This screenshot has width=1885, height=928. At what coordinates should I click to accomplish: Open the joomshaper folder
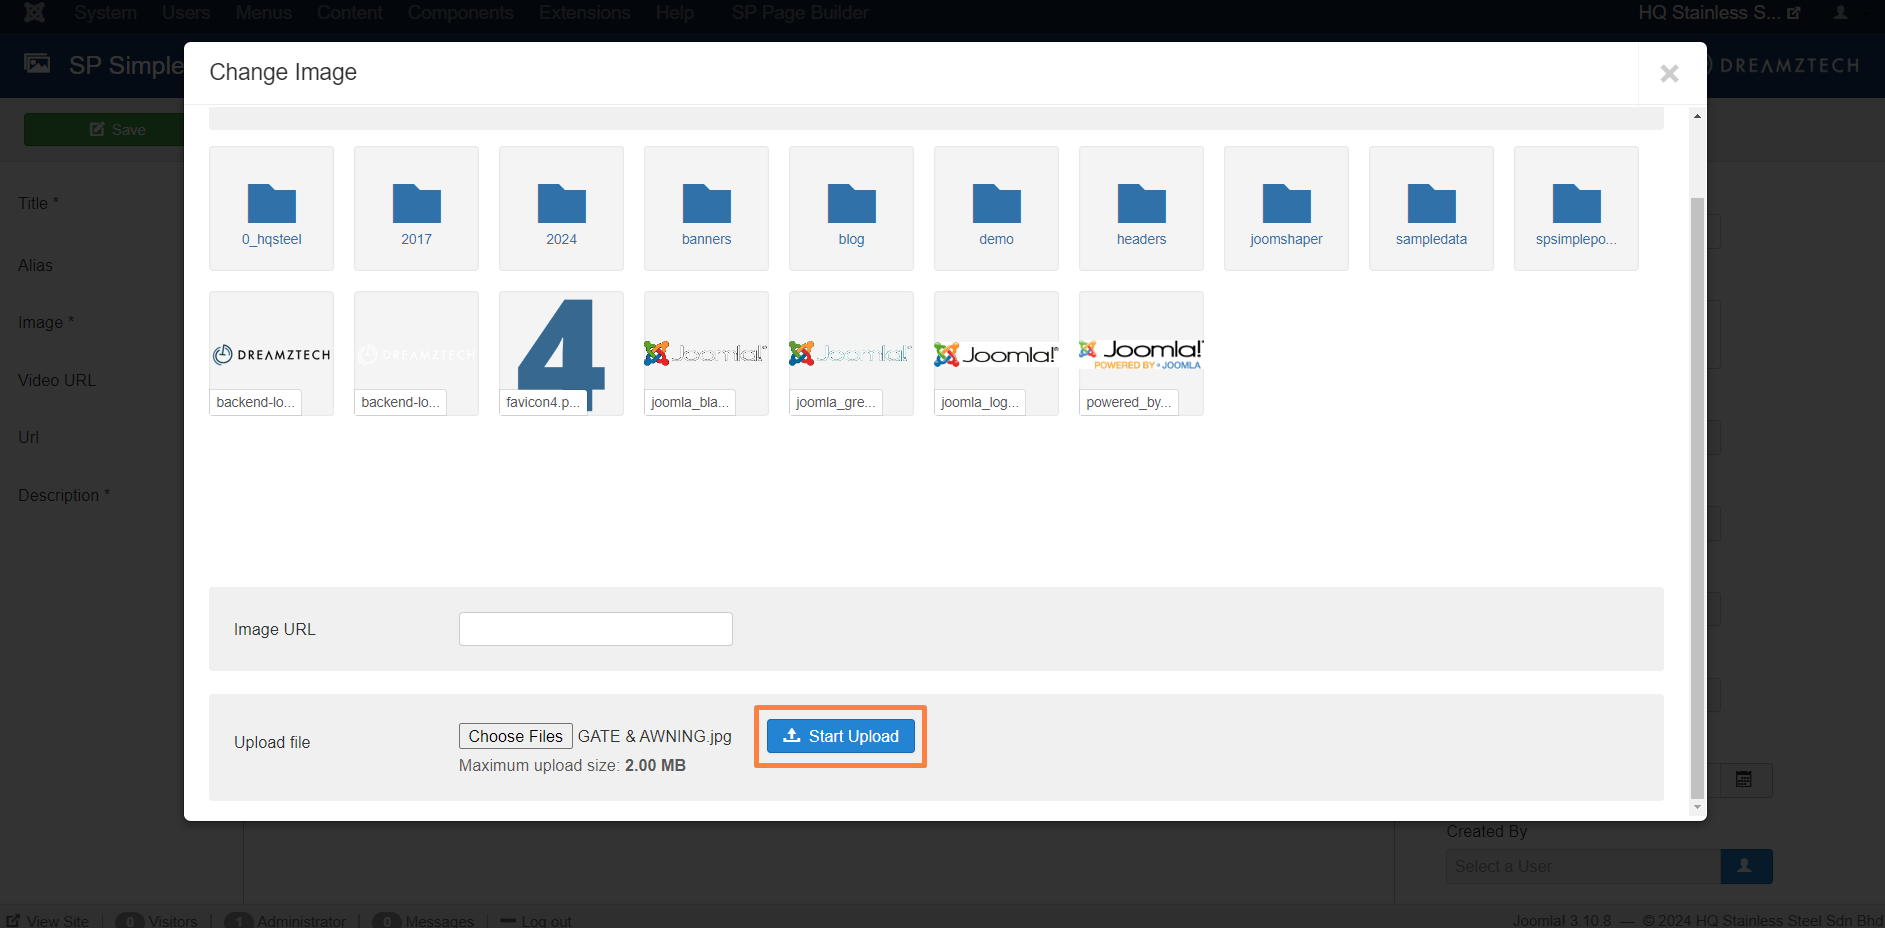pos(1286,208)
